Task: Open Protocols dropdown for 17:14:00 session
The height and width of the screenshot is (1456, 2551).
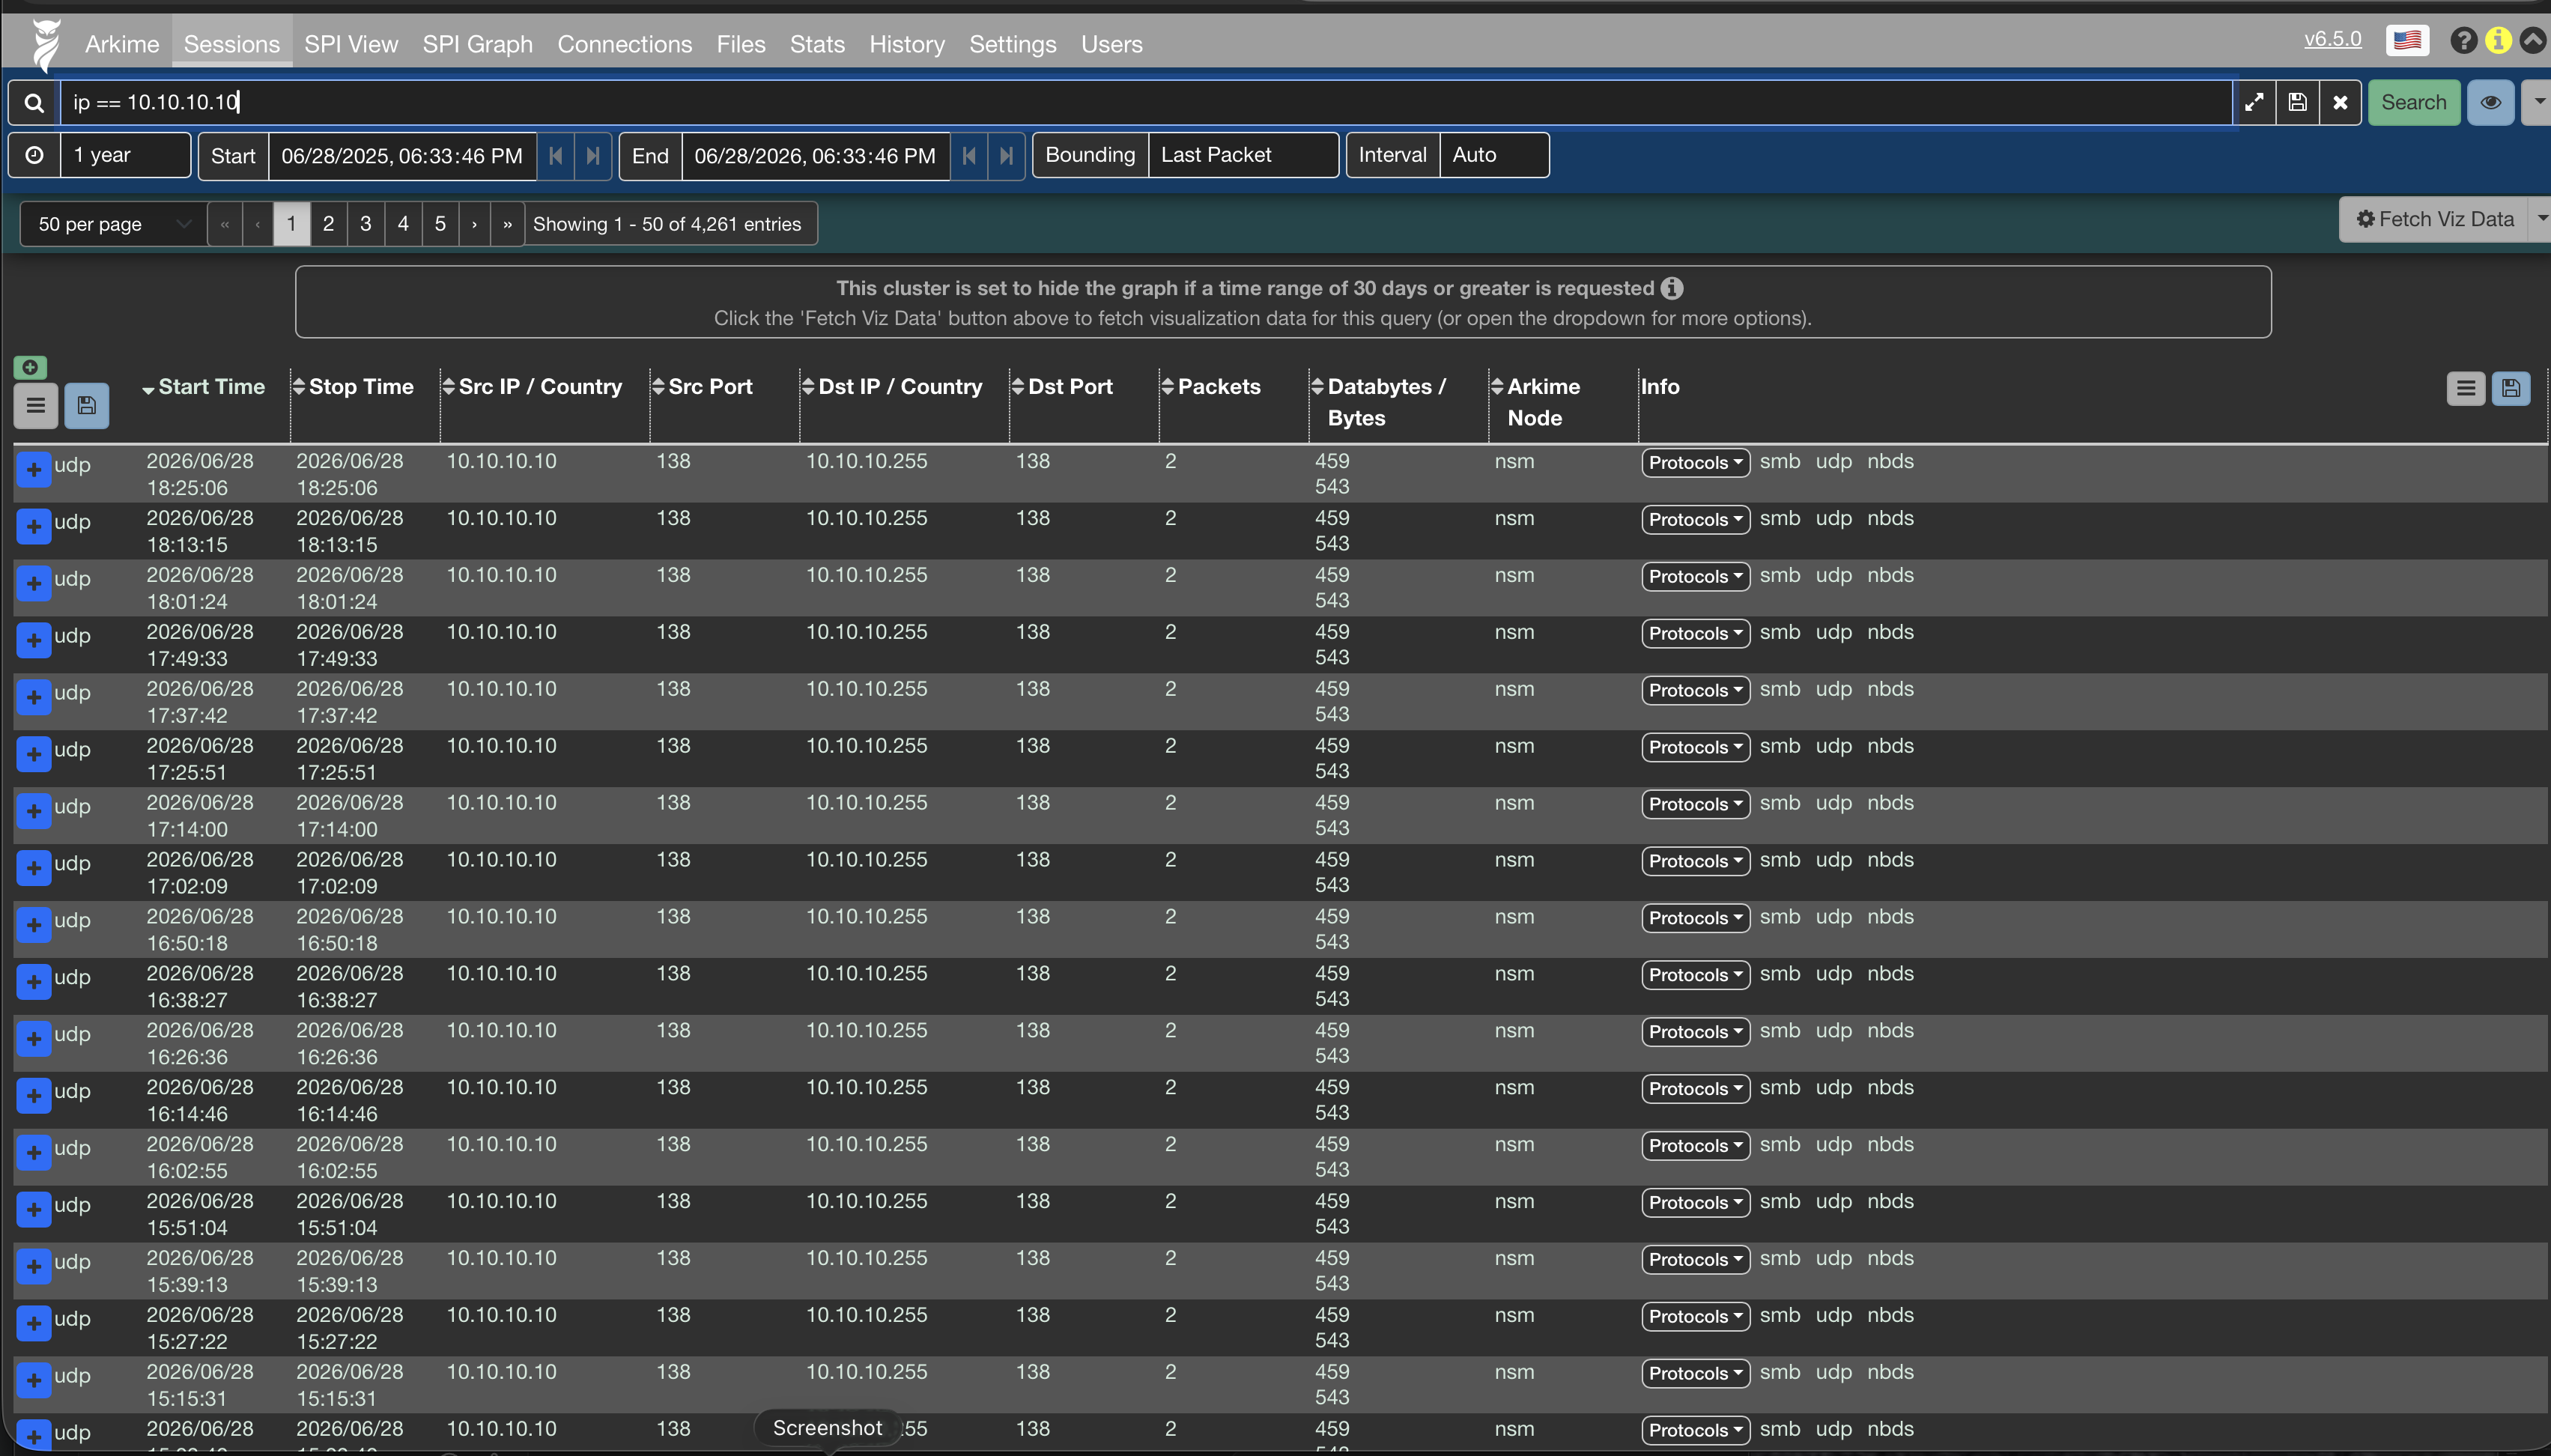Action: pyautogui.click(x=1695, y=804)
